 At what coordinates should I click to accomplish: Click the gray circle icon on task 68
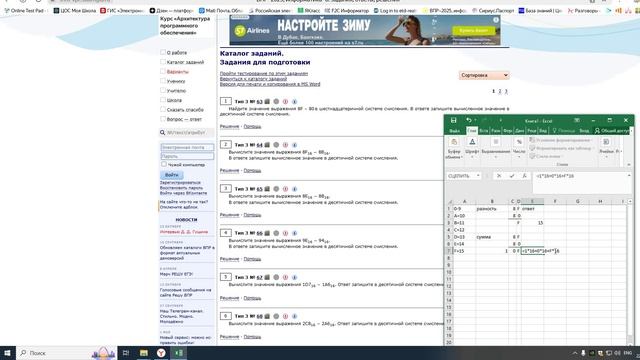pyautogui.click(x=276, y=316)
